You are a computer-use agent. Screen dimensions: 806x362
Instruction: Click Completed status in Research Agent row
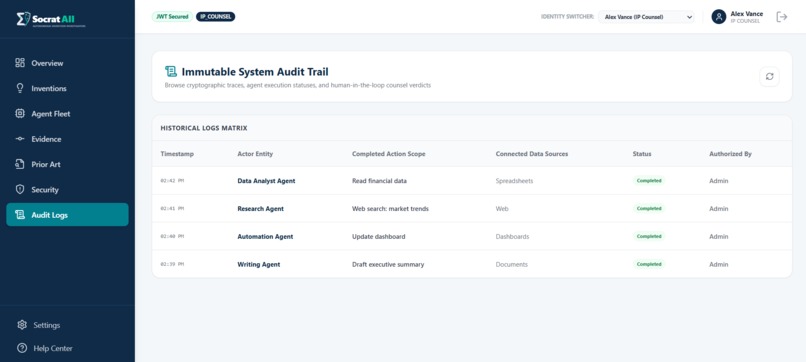(649, 208)
